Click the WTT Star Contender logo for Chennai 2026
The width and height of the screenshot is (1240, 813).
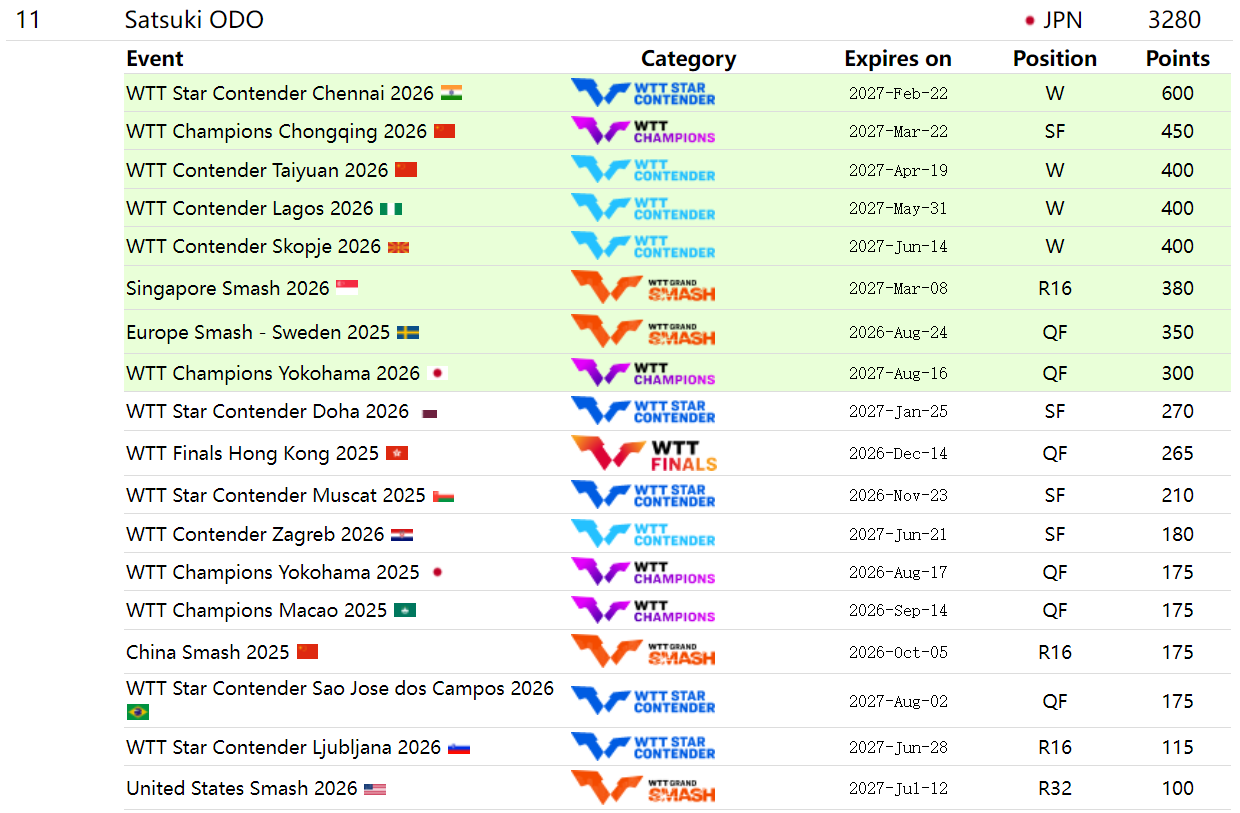click(643, 93)
